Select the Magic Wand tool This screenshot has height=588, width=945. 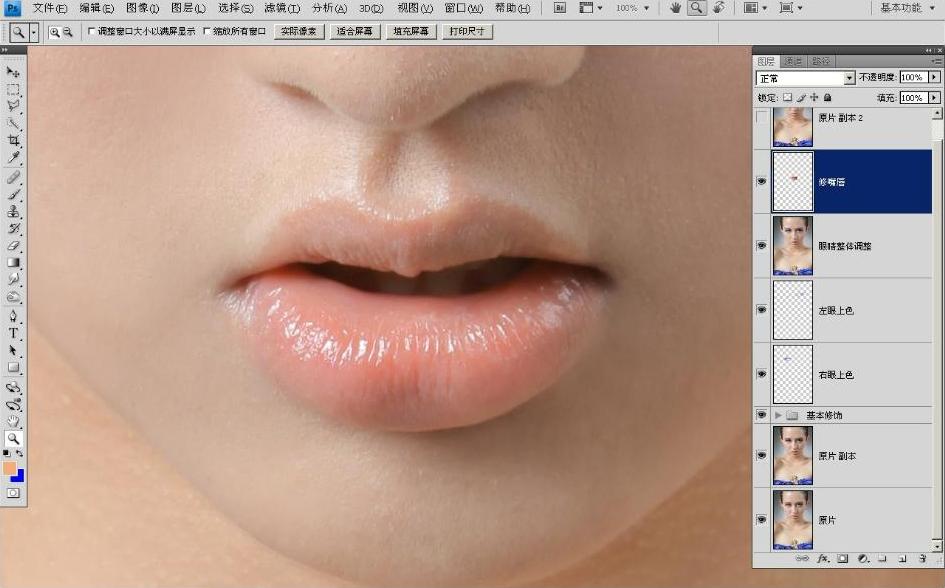(x=13, y=124)
